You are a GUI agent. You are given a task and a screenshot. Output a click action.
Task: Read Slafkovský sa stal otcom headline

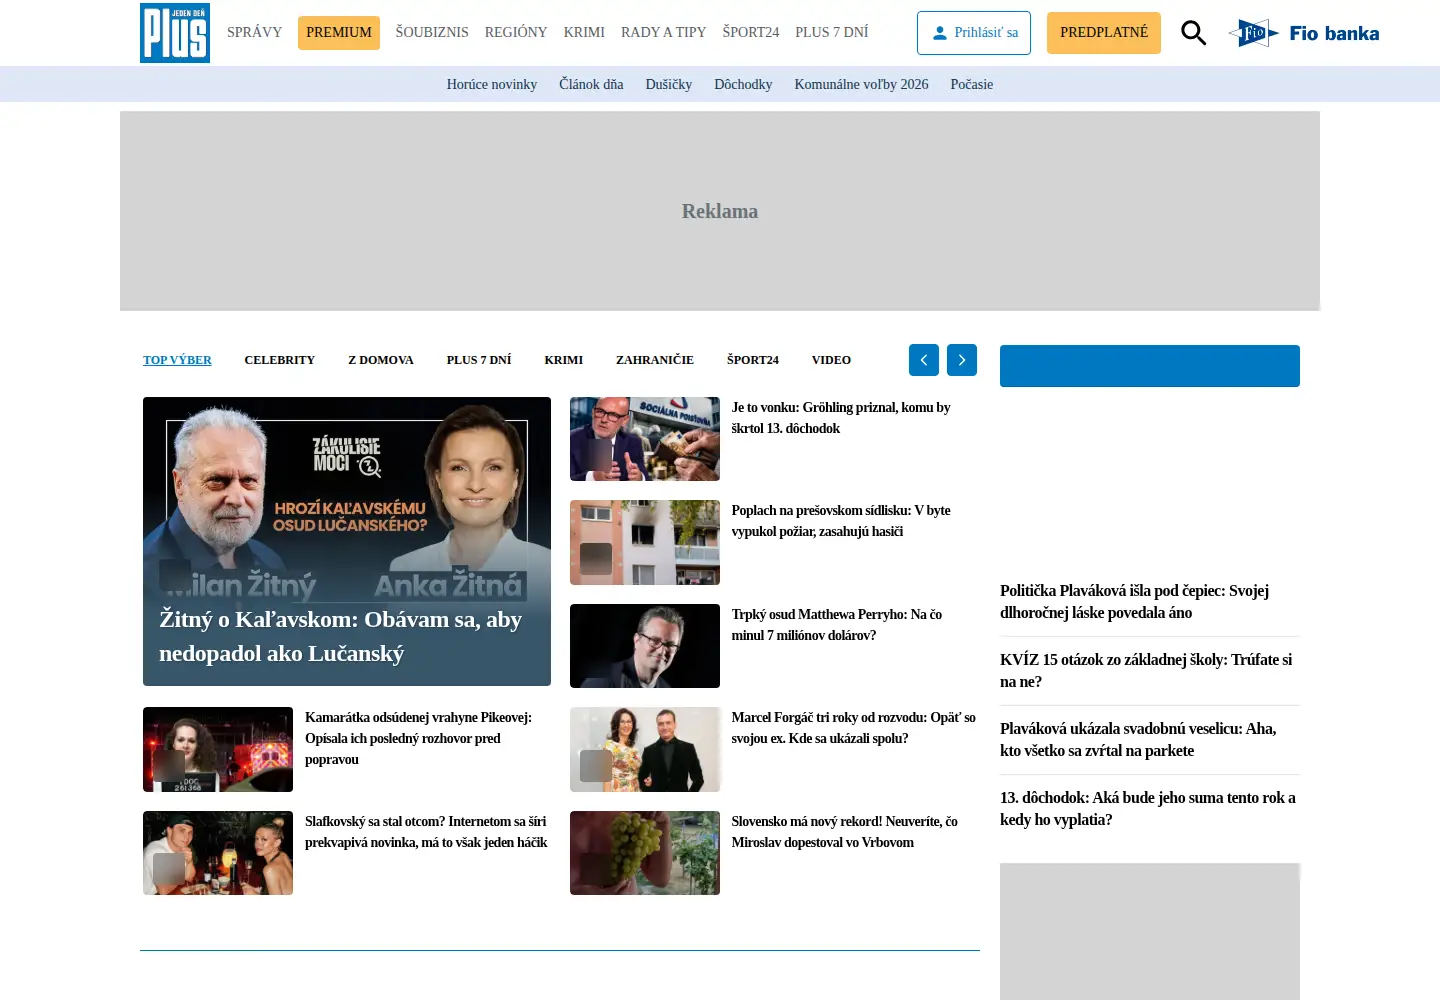[426, 832]
